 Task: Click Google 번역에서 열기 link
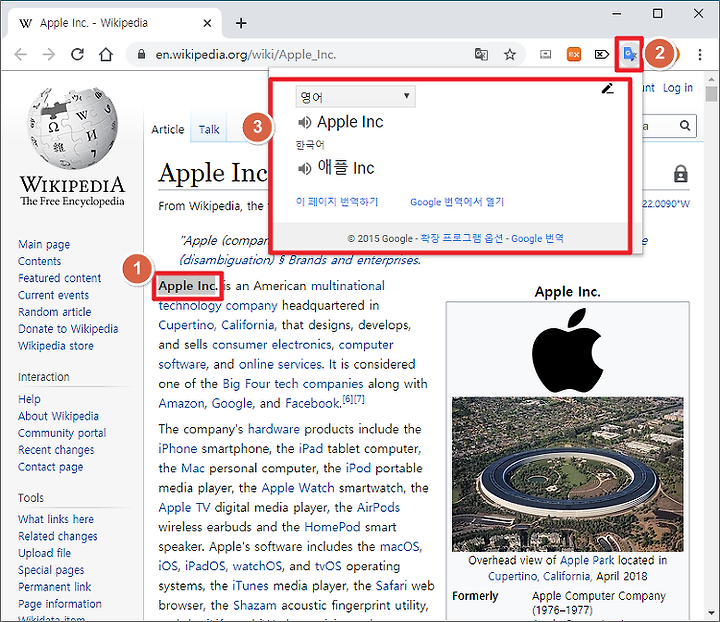457,202
